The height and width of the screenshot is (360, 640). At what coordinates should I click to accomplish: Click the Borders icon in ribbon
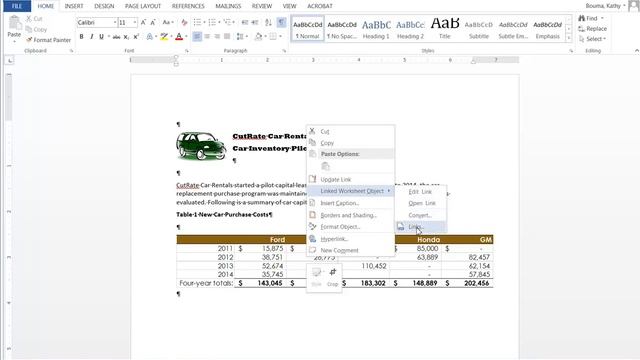273,37
